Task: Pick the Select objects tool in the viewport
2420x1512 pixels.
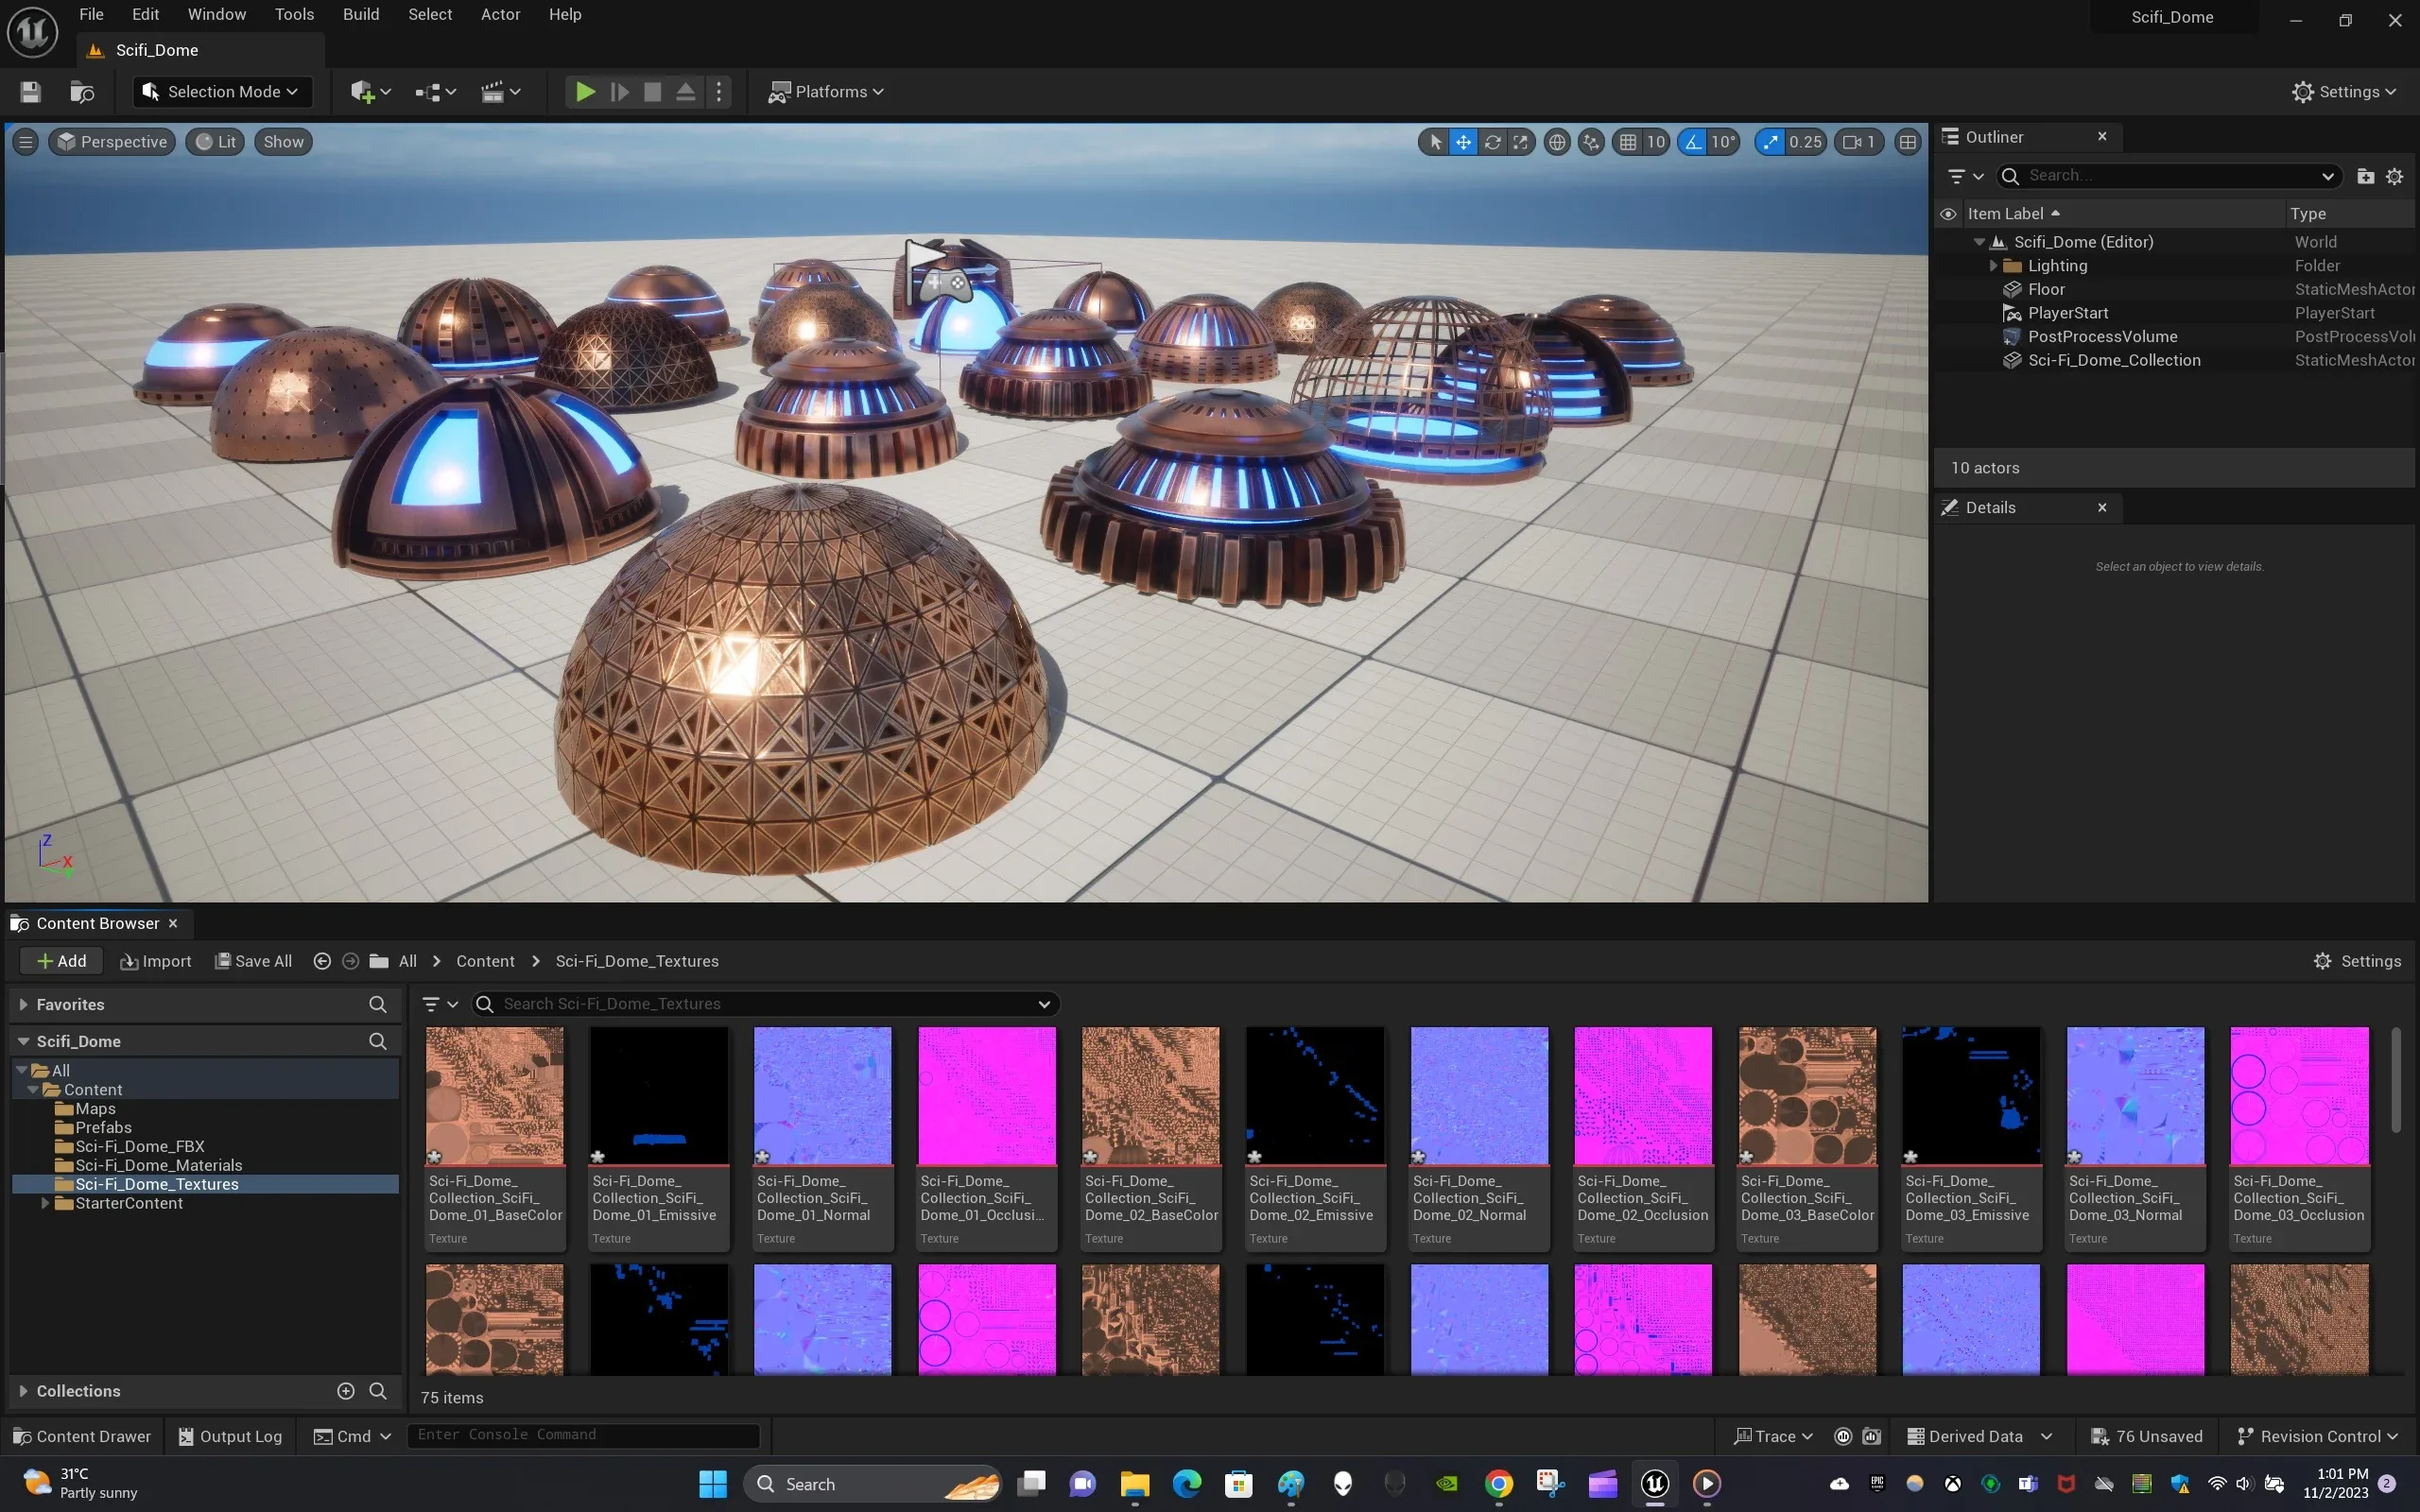Action: point(1435,142)
